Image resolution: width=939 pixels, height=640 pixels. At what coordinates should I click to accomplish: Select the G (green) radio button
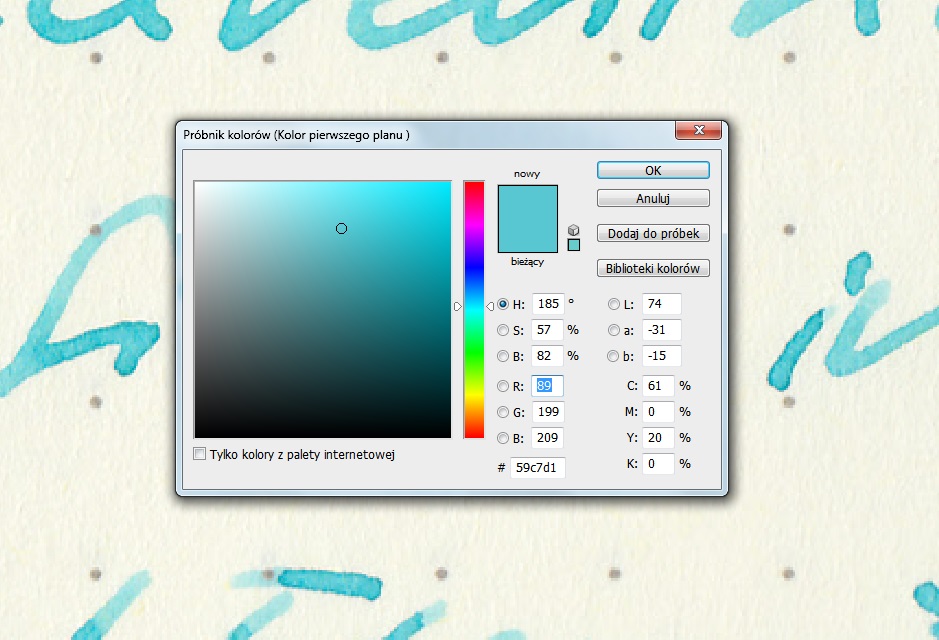tap(503, 412)
